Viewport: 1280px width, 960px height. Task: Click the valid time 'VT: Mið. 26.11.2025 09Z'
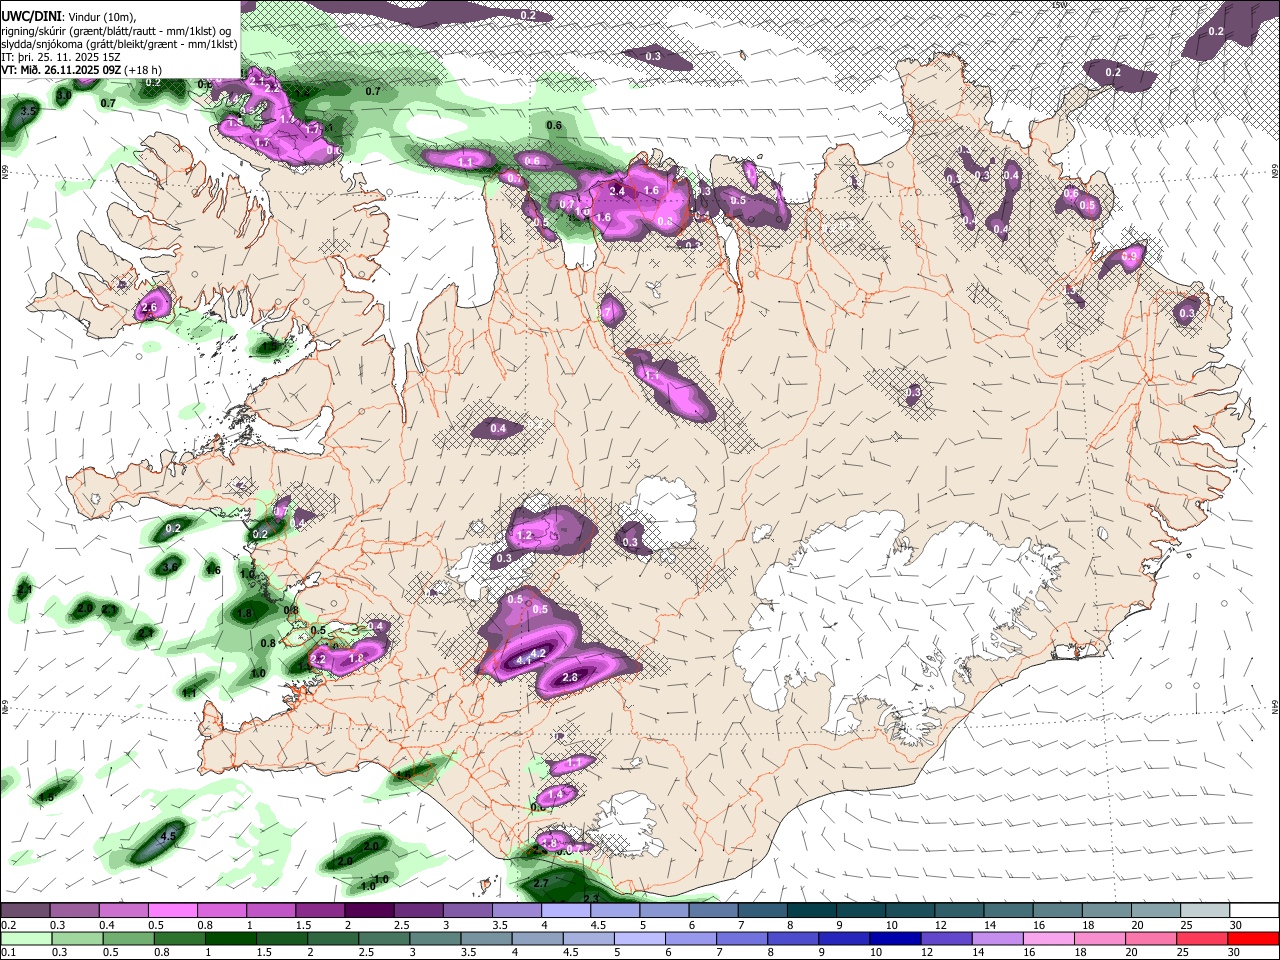(62, 70)
